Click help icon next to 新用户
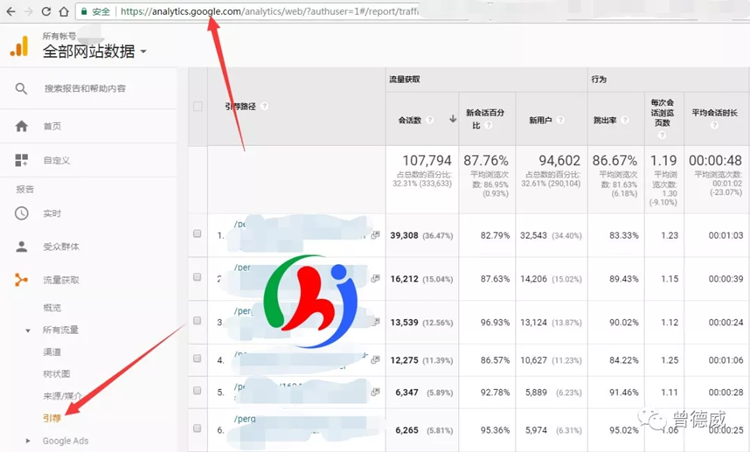 click(560, 120)
